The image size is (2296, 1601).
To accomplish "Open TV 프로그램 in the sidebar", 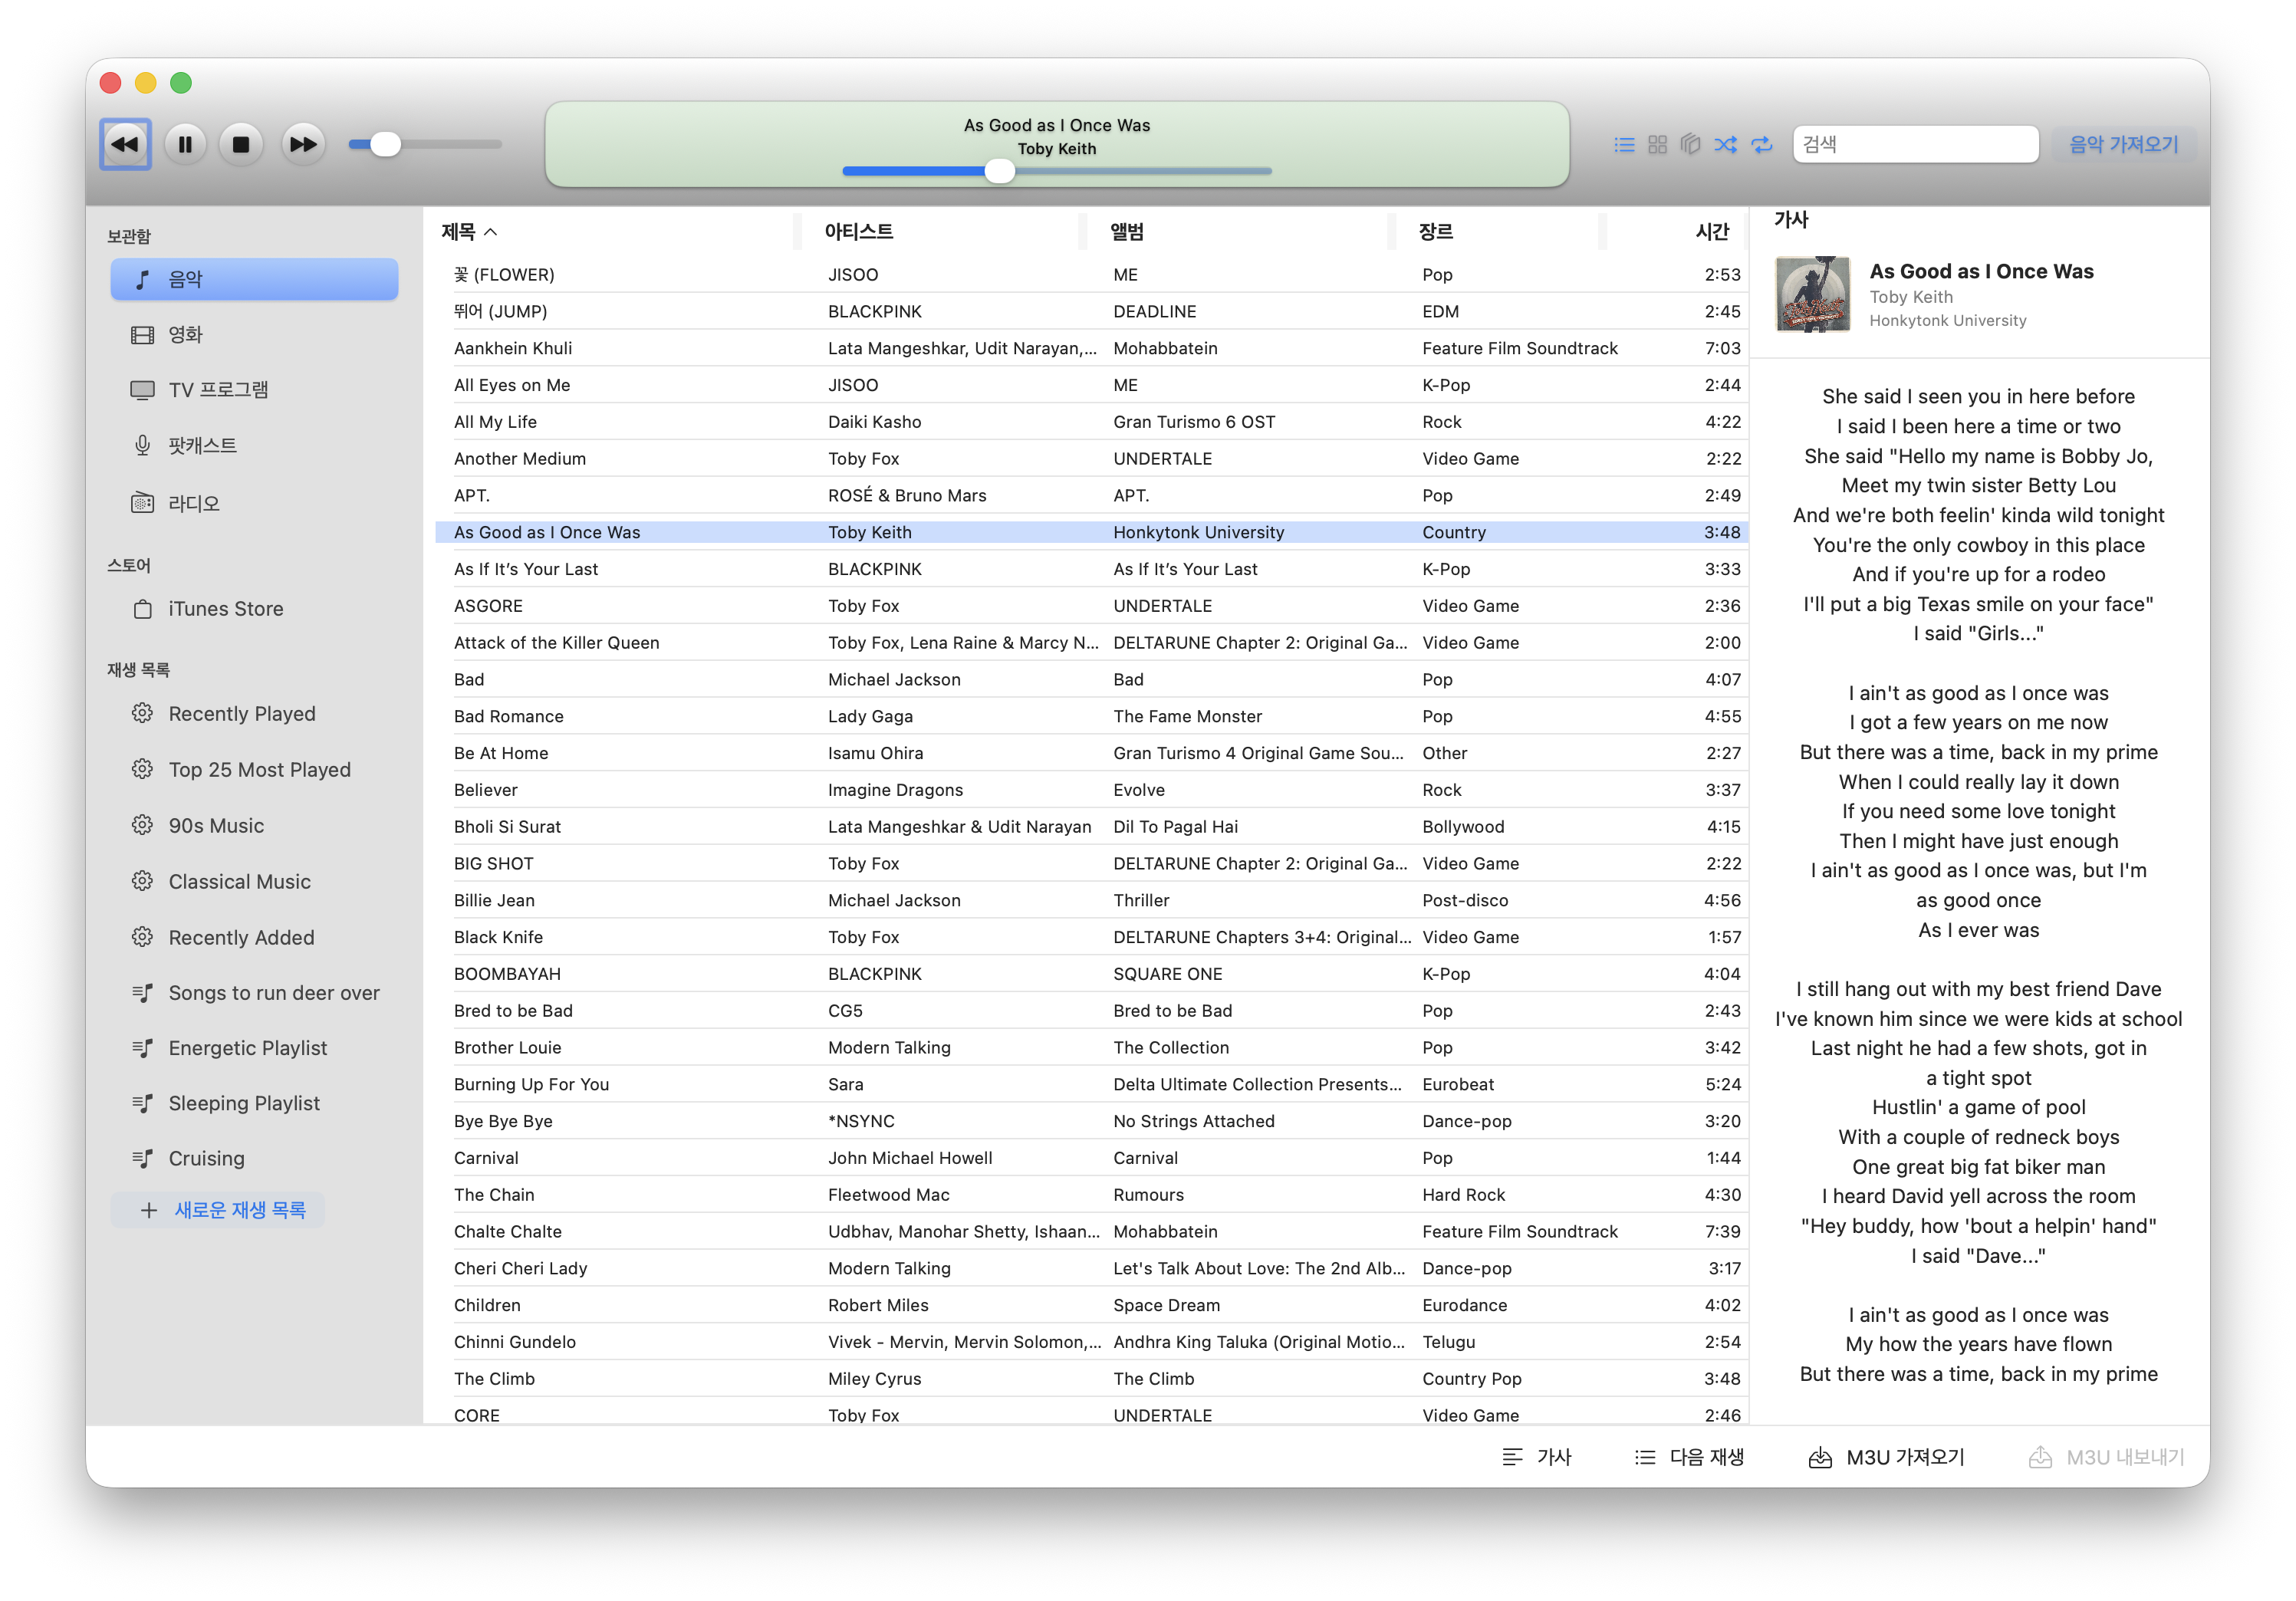I will click(x=254, y=390).
